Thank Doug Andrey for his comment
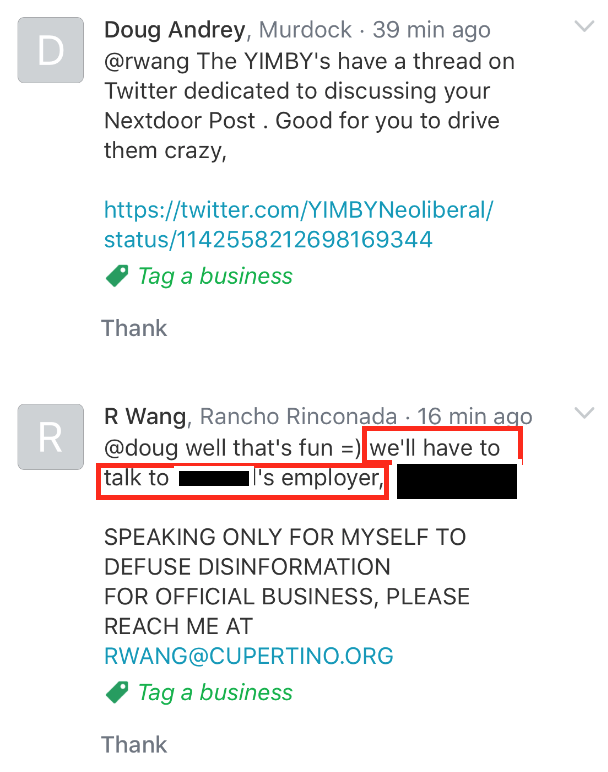The image size is (608, 772). pos(134,328)
